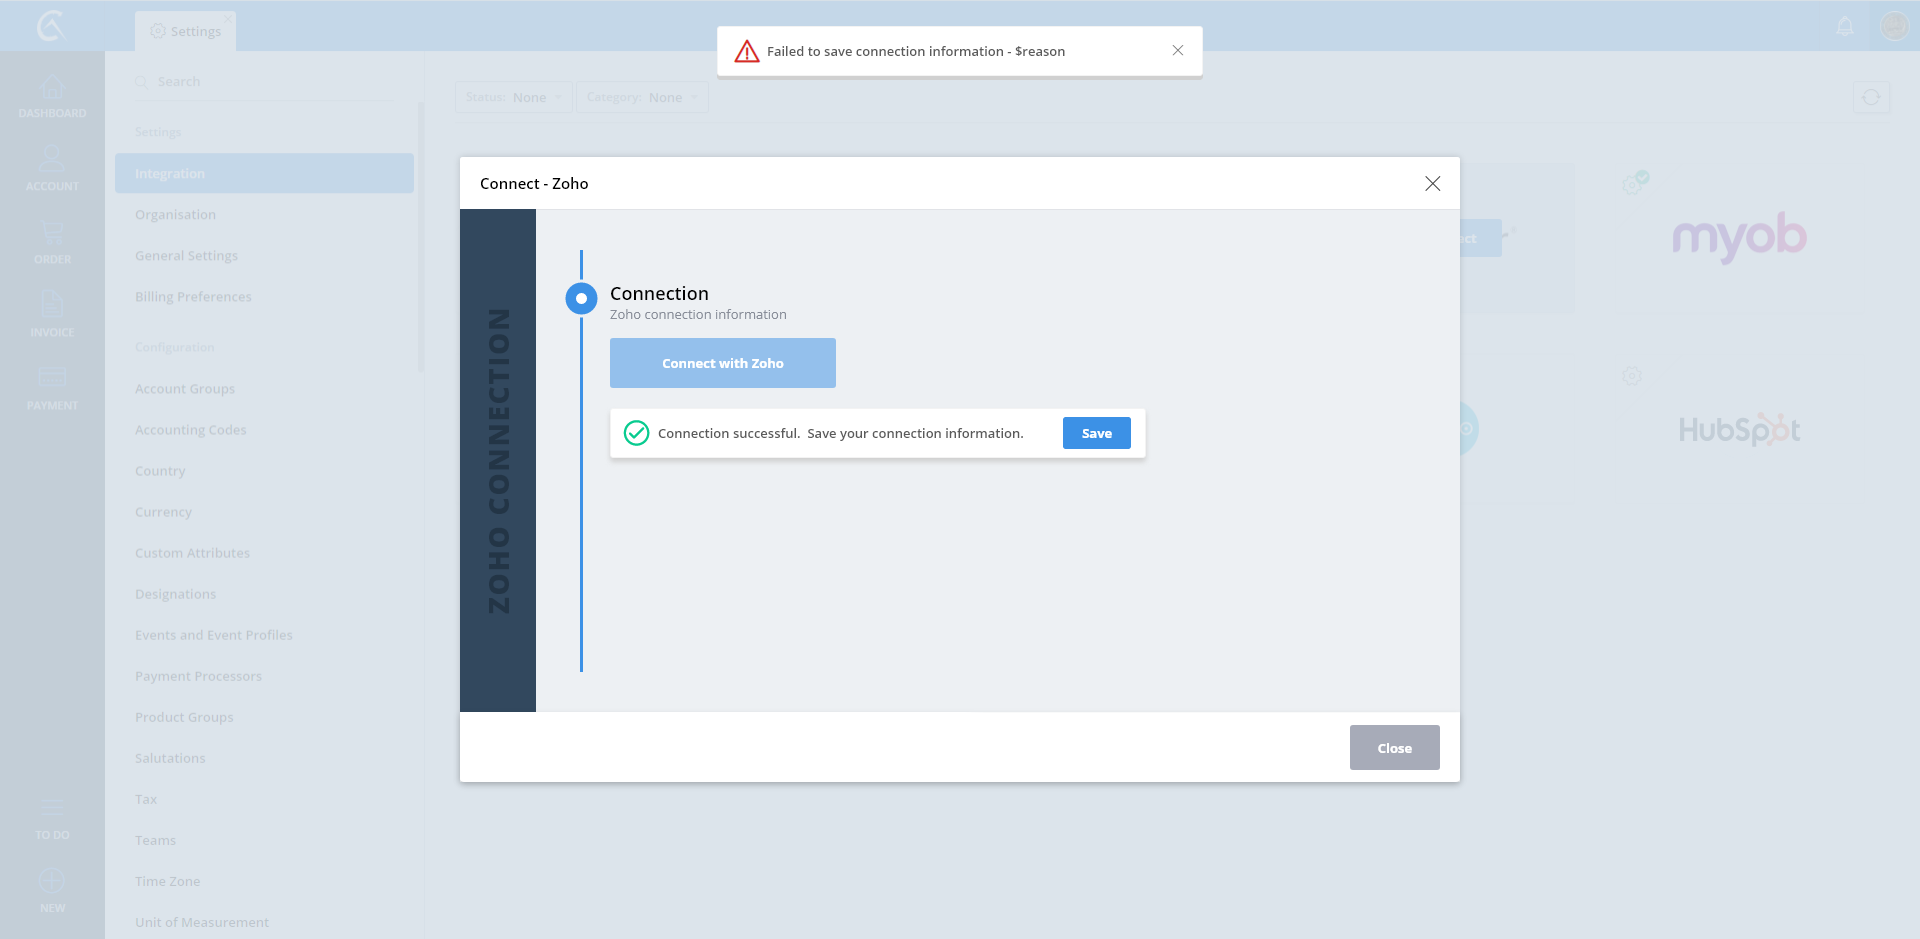This screenshot has width=1920, height=939.
Task: Select the Connection step radio indicator
Action: pos(581,298)
